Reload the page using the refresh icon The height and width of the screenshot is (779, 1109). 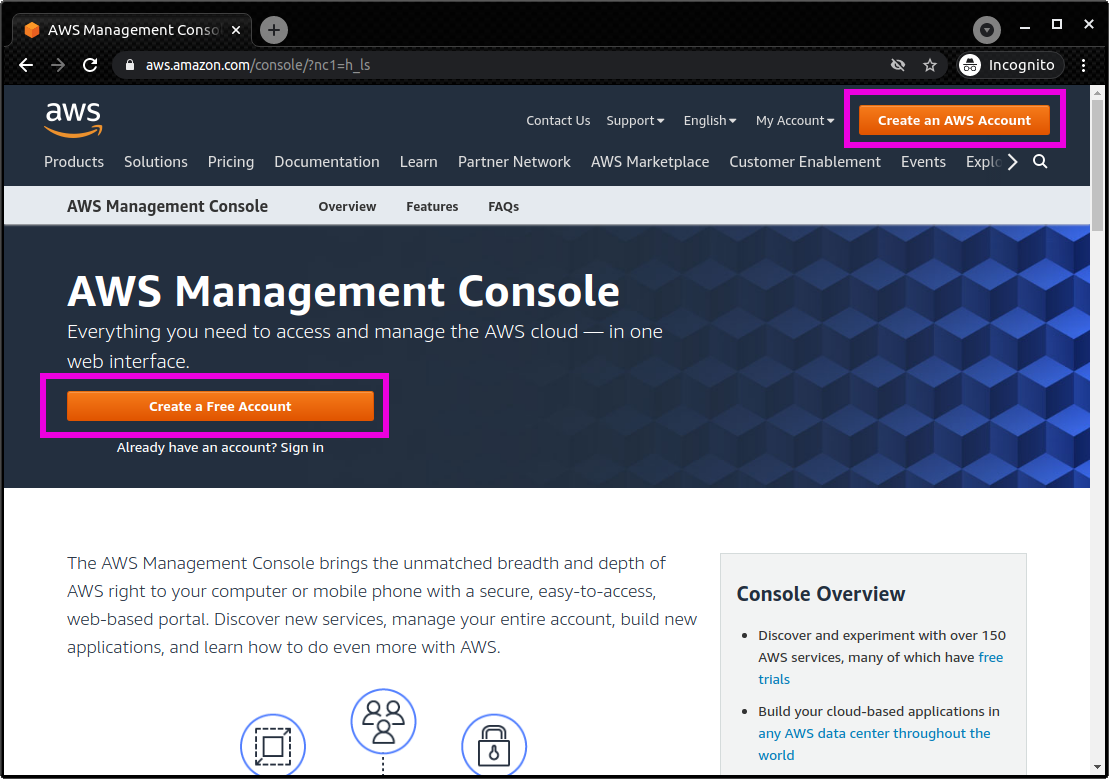[89, 64]
